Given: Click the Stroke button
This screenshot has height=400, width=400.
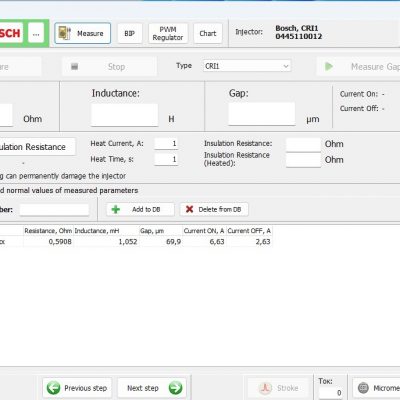Looking at the screenshot, I should (x=278, y=388).
